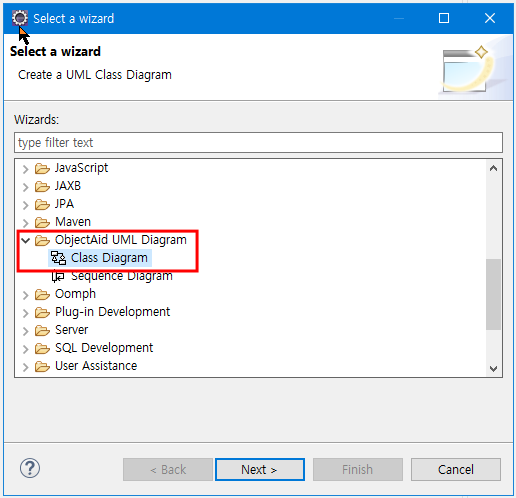Click the ObjectAid UML Diagram folder icon
This screenshot has height=498, width=516.
42,240
